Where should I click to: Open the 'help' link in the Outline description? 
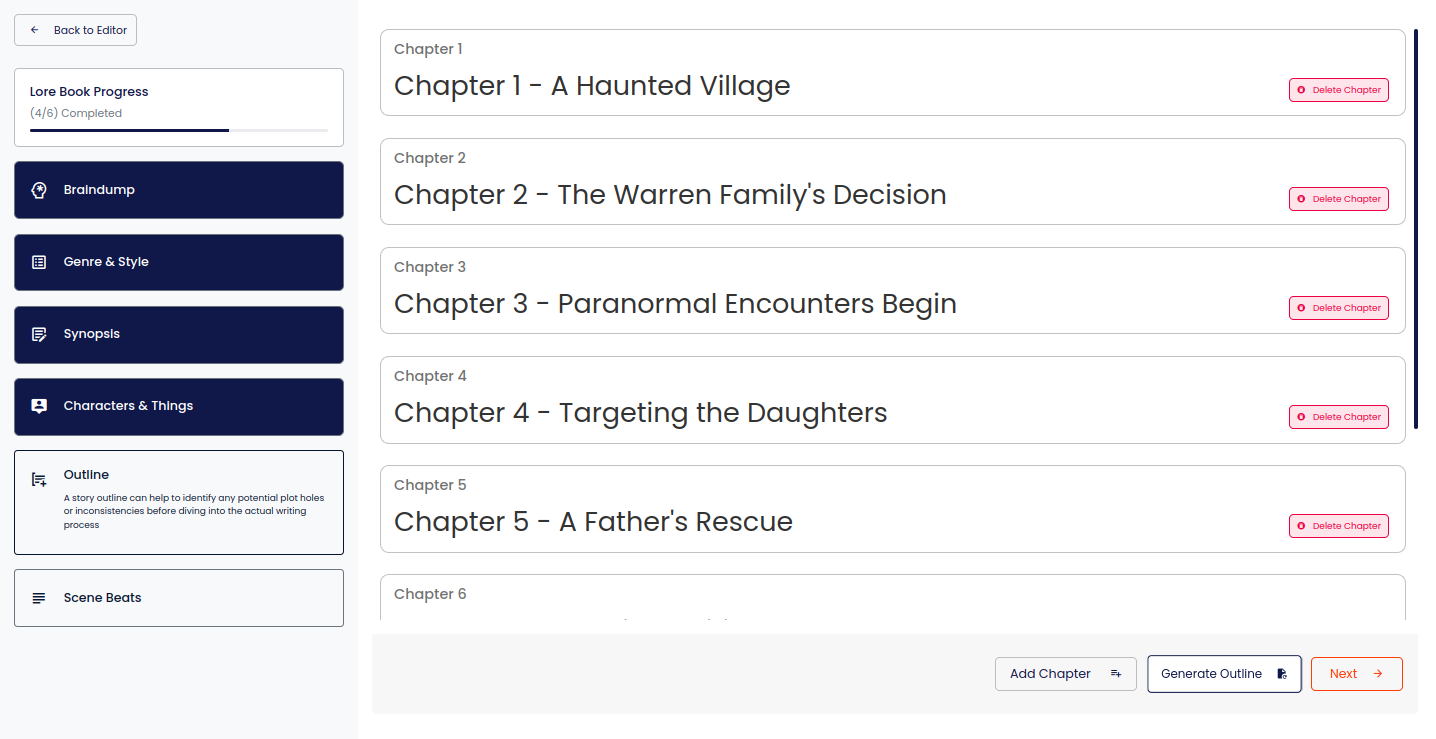tap(157, 498)
